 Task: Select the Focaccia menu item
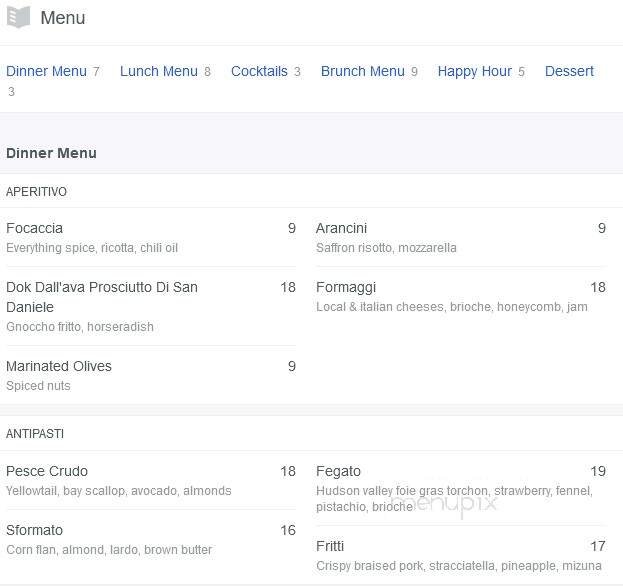tap(34, 228)
